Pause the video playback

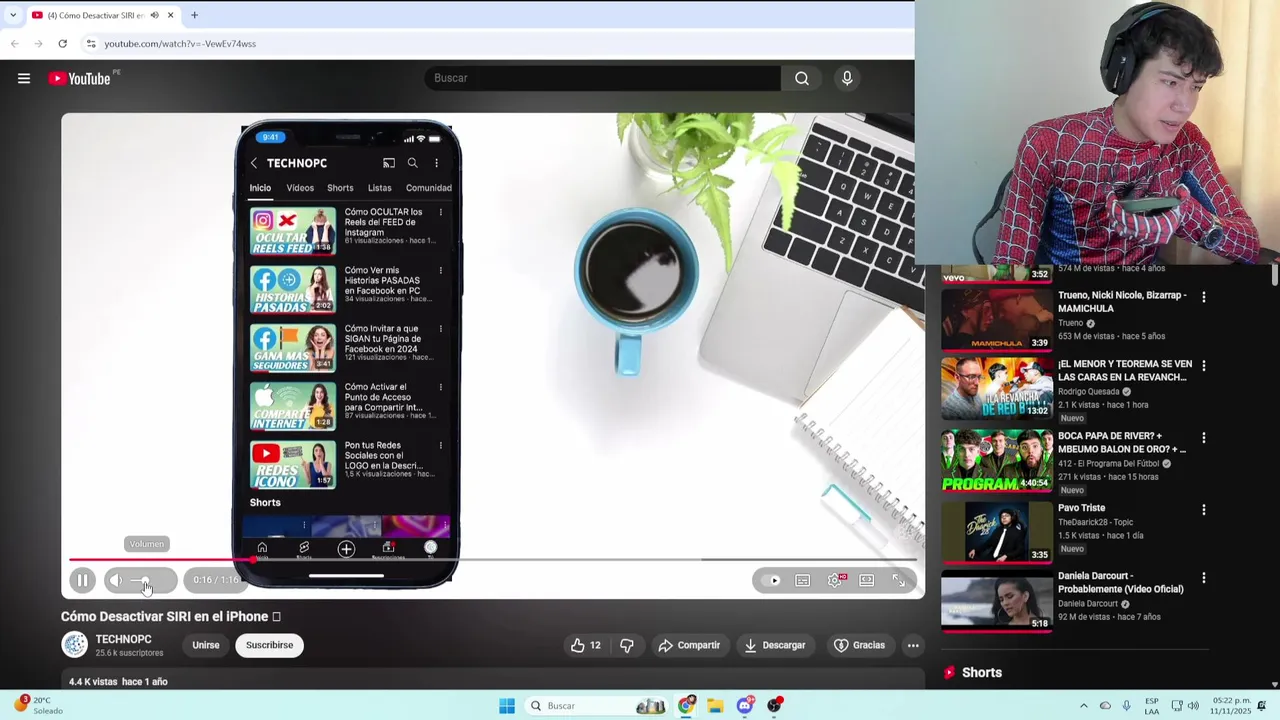point(82,580)
